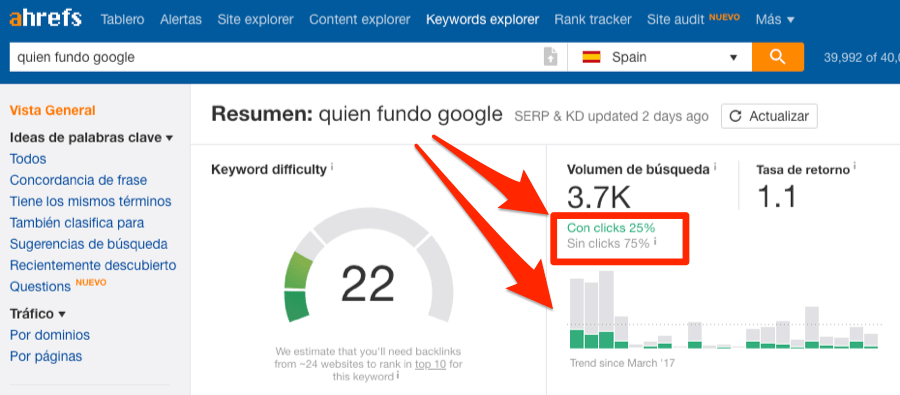The width and height of the screenshot is (900, 395).
Task: Click the ahrefs logo
Action: coord(45,18)
